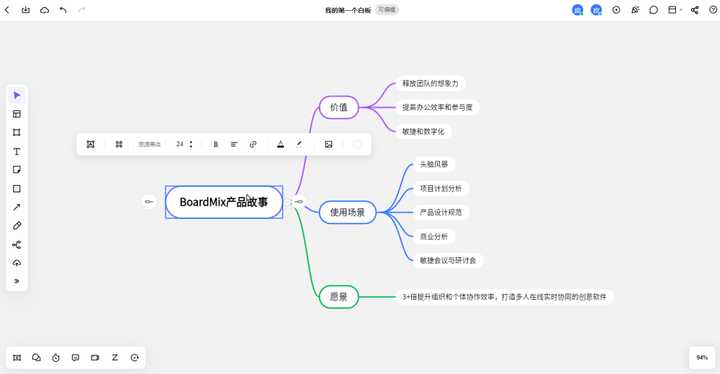Open the fill color picker
The image size is (720, 374).
coord(281,144)
